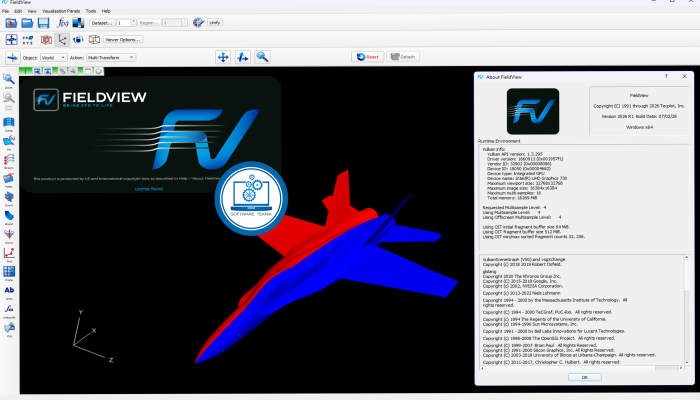Open the Iso surface panel icon
Viewport: 700px width, 400px height.
coord(8,143)
